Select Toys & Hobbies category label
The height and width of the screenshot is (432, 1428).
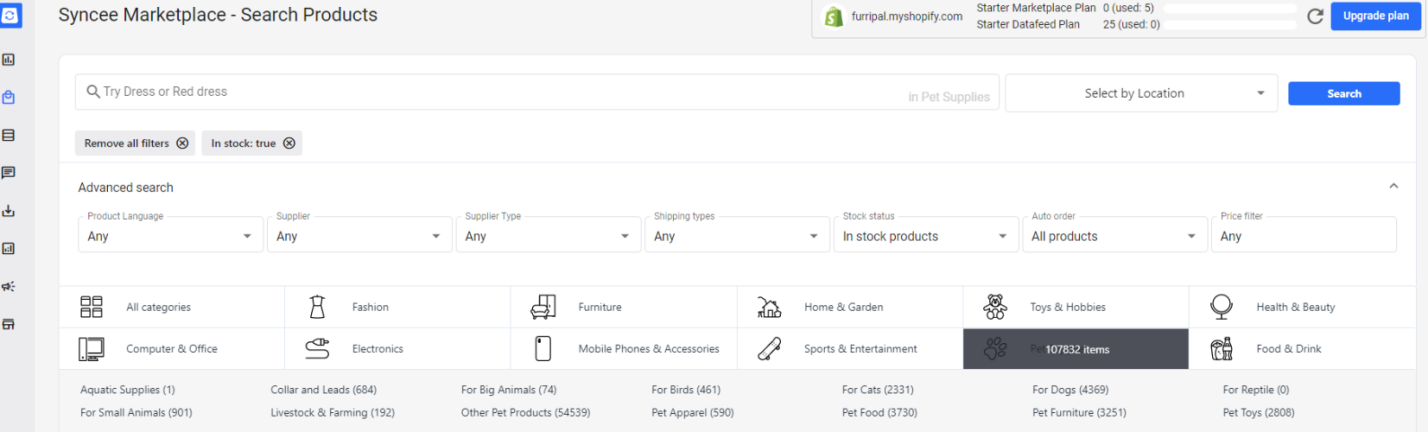1068,307
